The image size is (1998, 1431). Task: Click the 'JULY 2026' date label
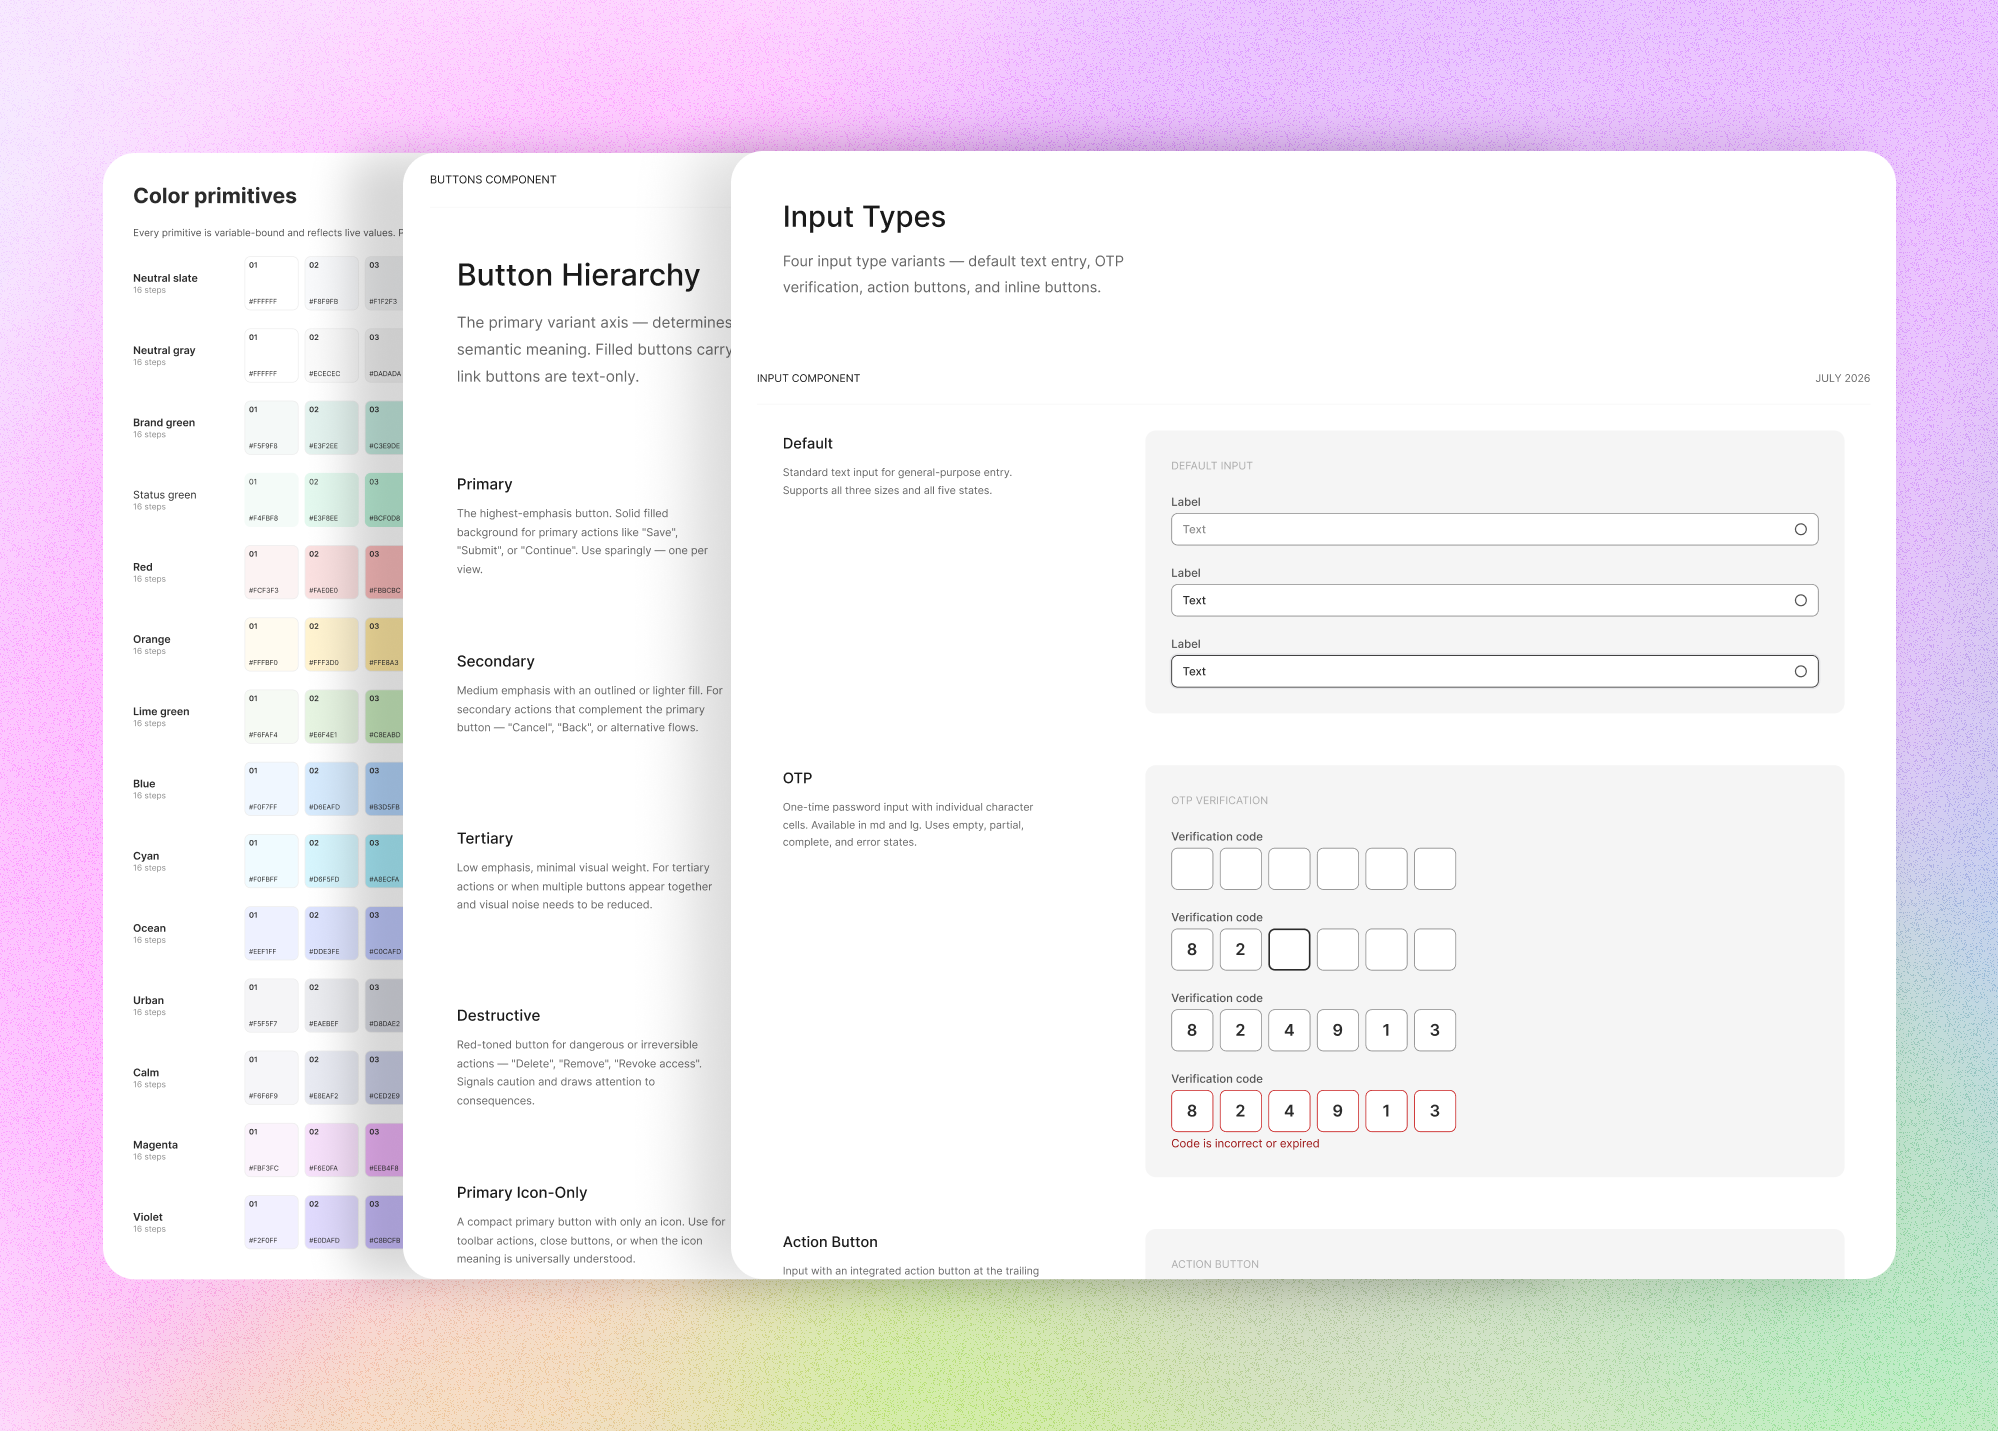1842,378
